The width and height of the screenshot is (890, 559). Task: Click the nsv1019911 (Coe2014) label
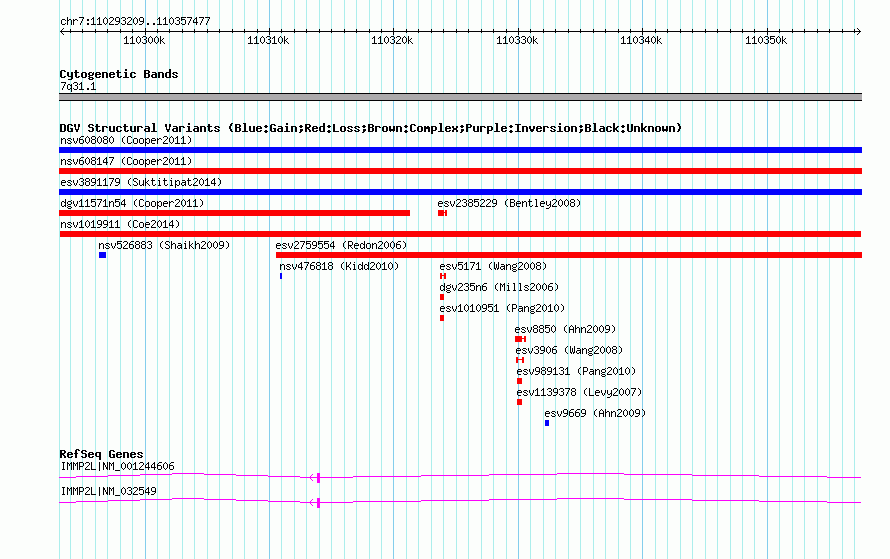tap(120, 224)
